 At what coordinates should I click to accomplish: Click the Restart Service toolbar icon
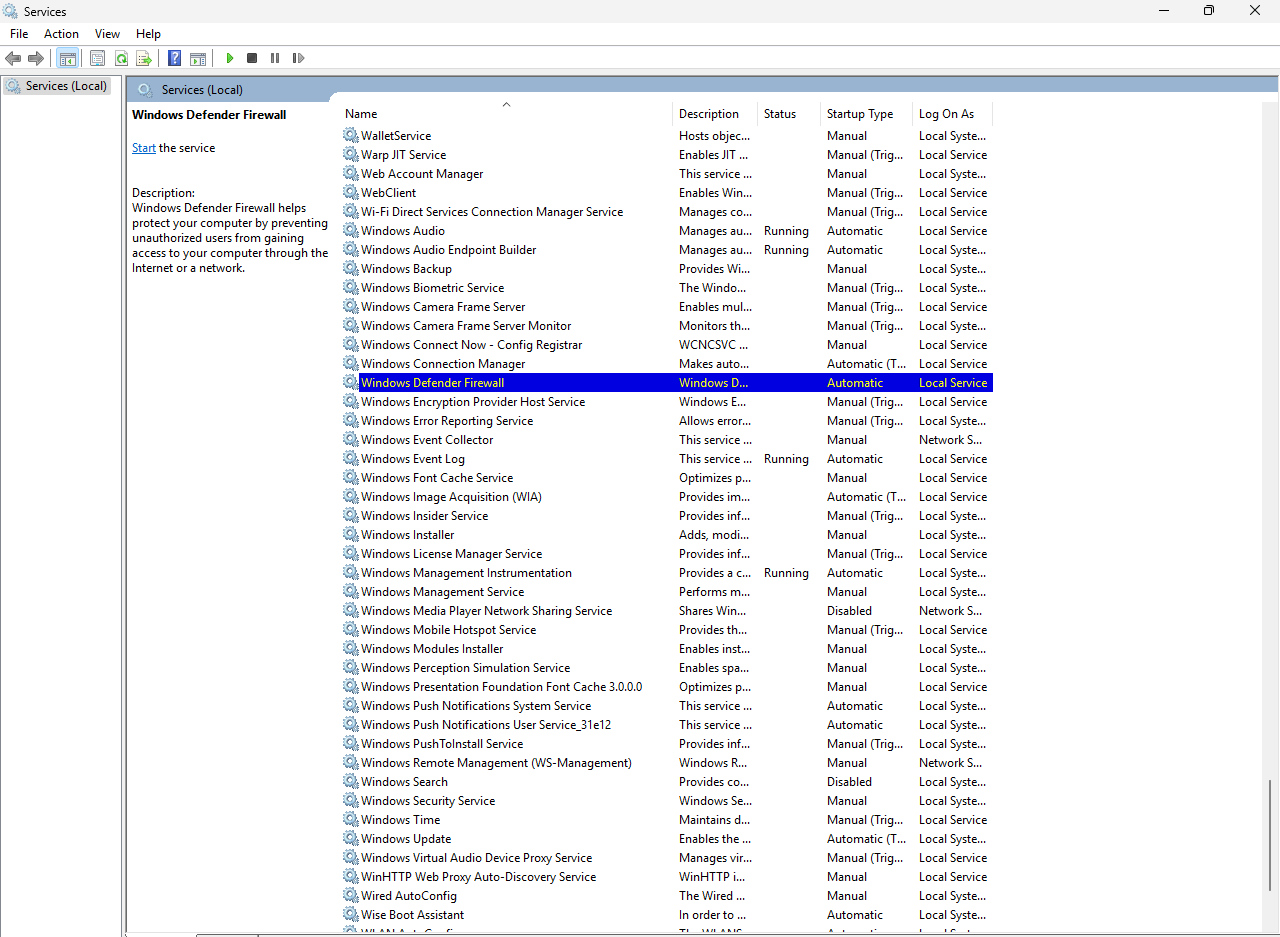(x=298, y=58)
